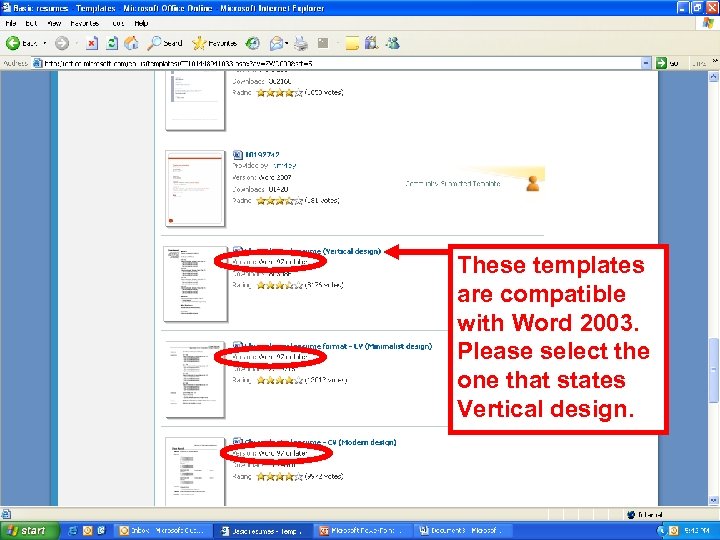Viewport: 720px width, 540px height.
Task: Click the Vertical design resume thumbnail
Action: click(196, 284)
